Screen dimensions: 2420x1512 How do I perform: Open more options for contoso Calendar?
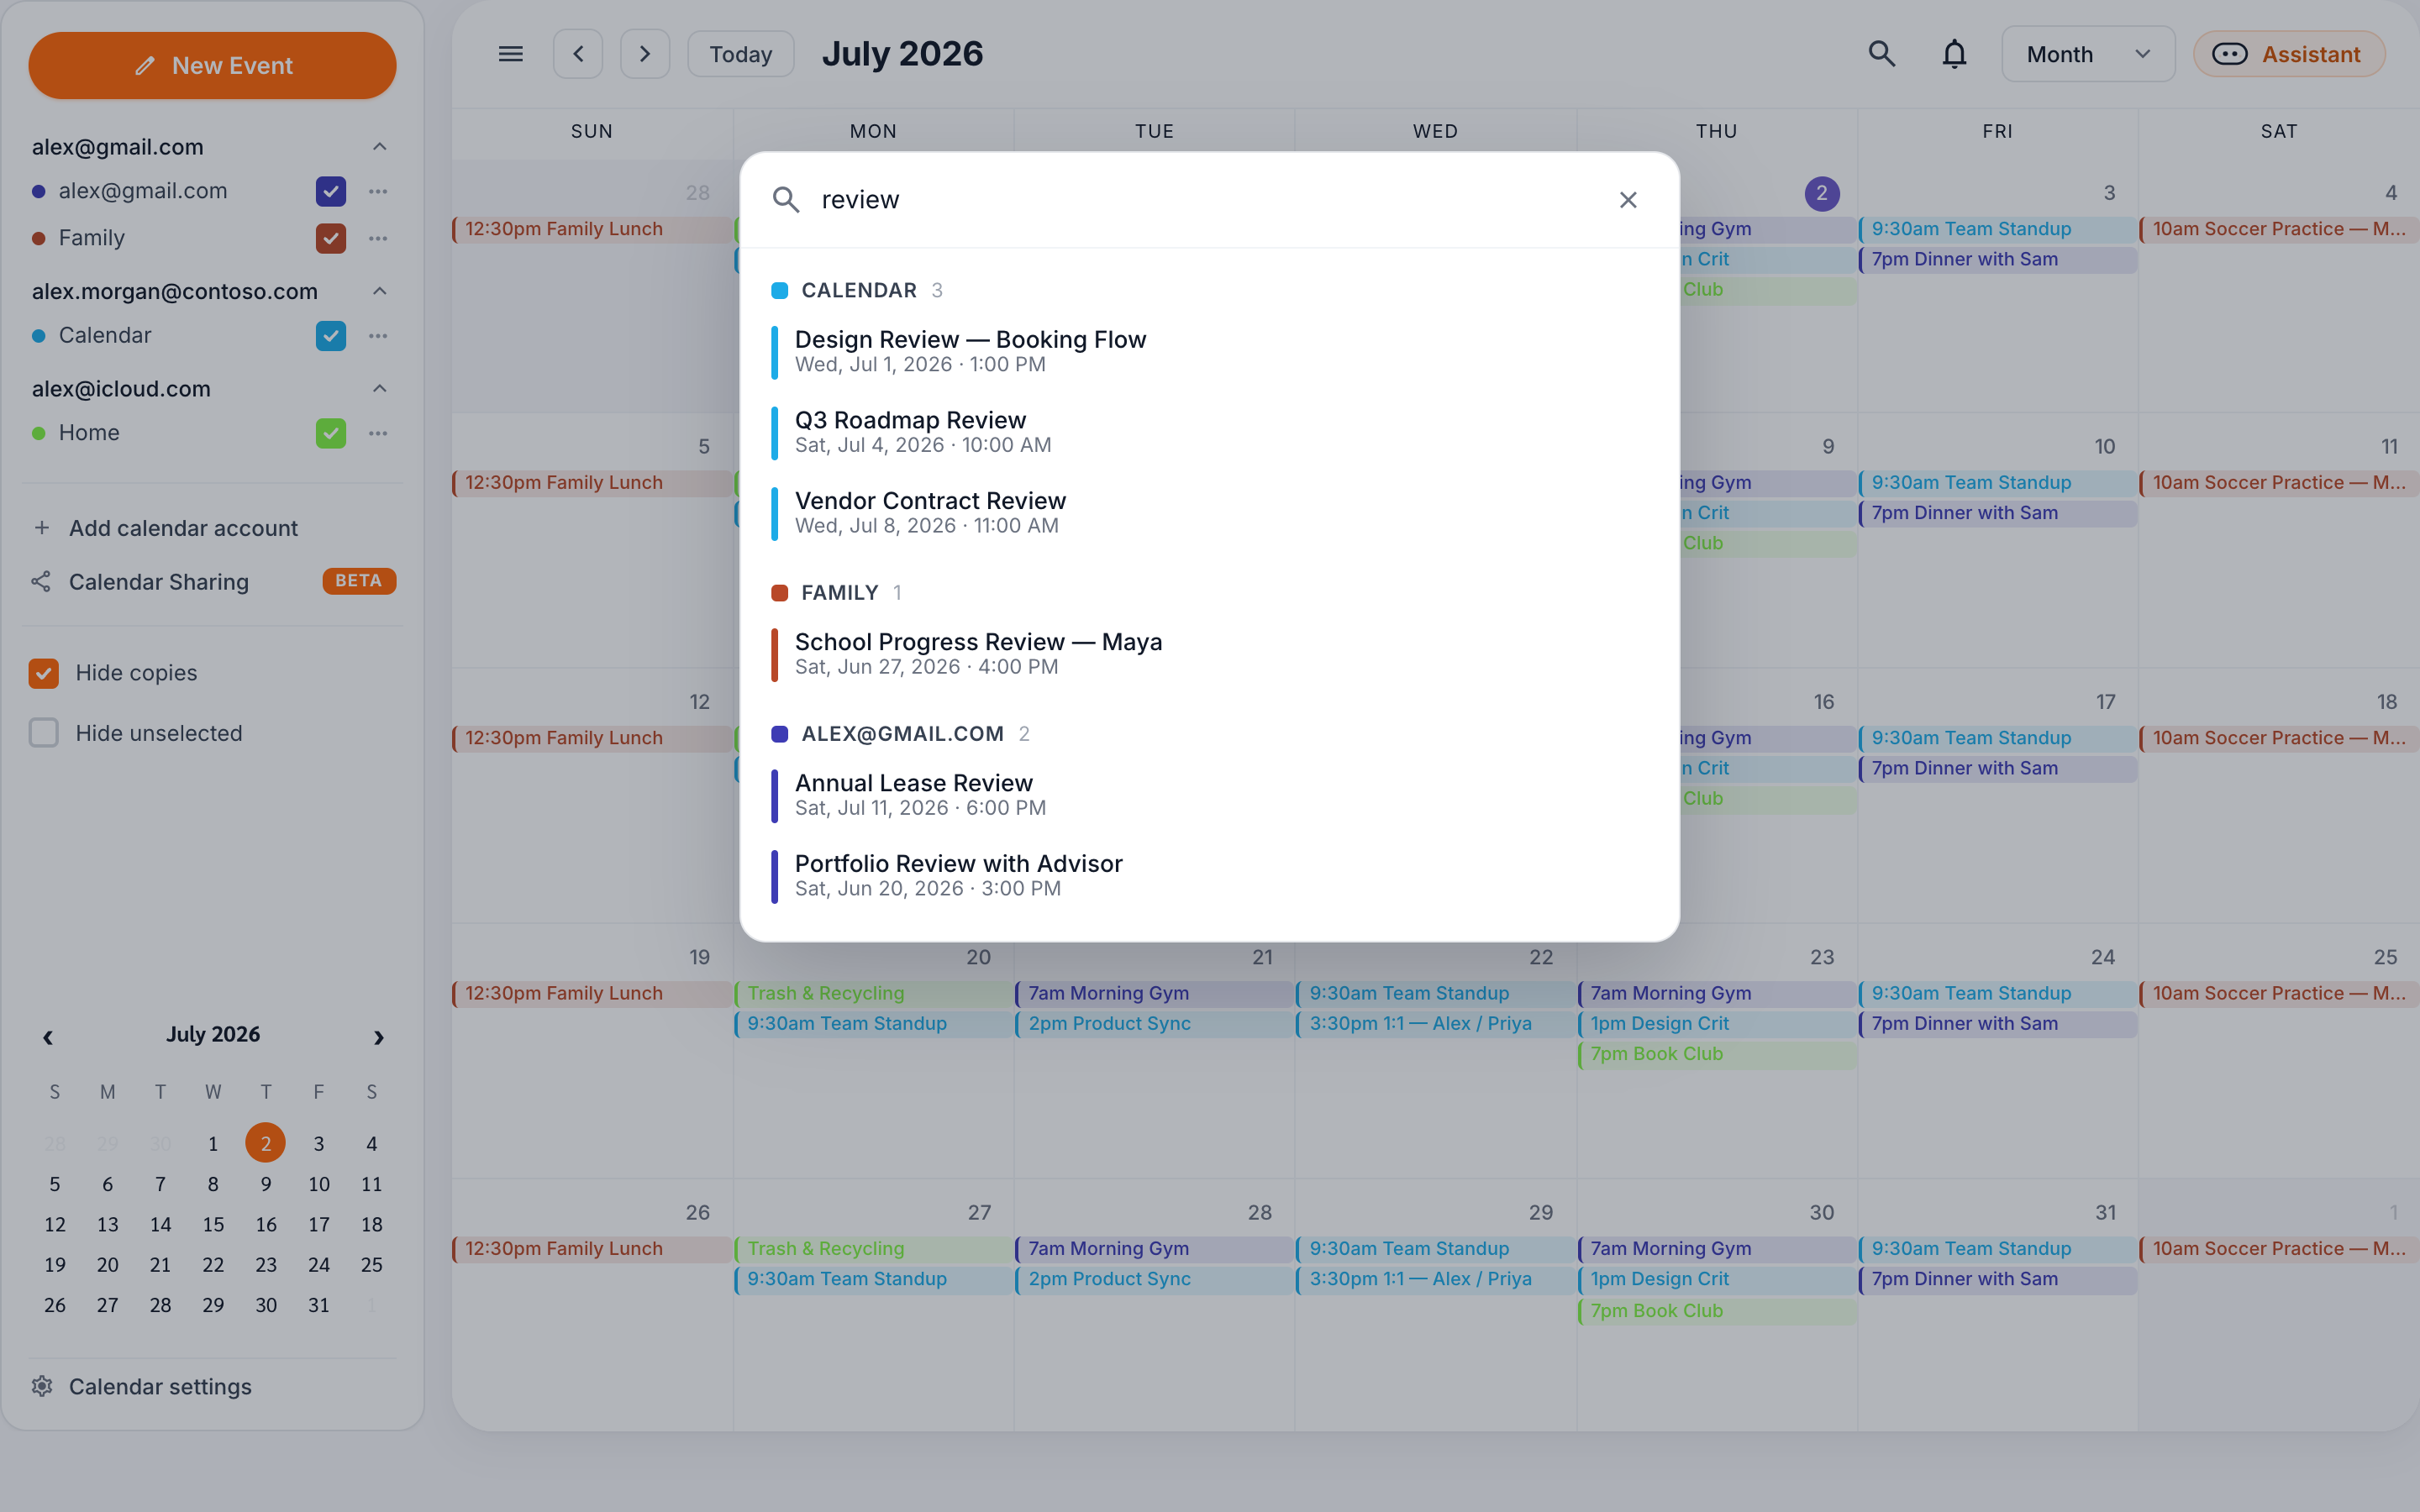[x=378, y=336]
